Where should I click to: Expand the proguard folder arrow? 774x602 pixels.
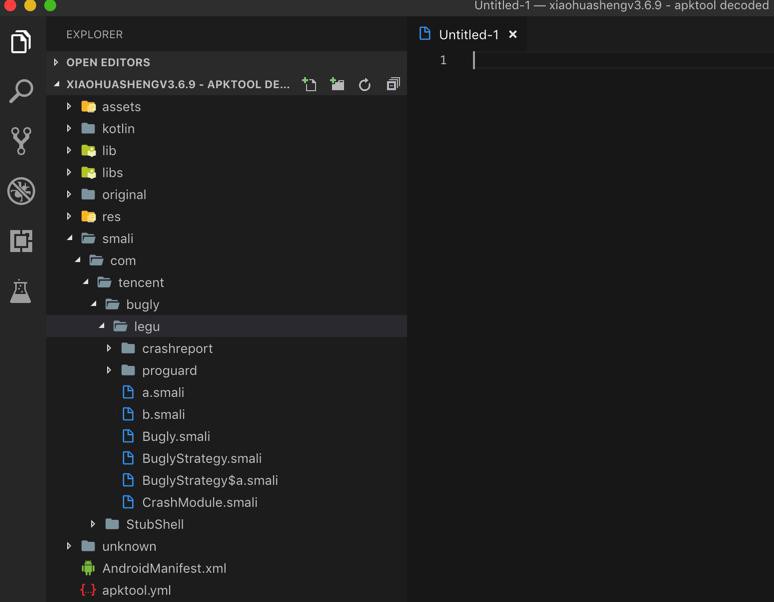point(109,370)
